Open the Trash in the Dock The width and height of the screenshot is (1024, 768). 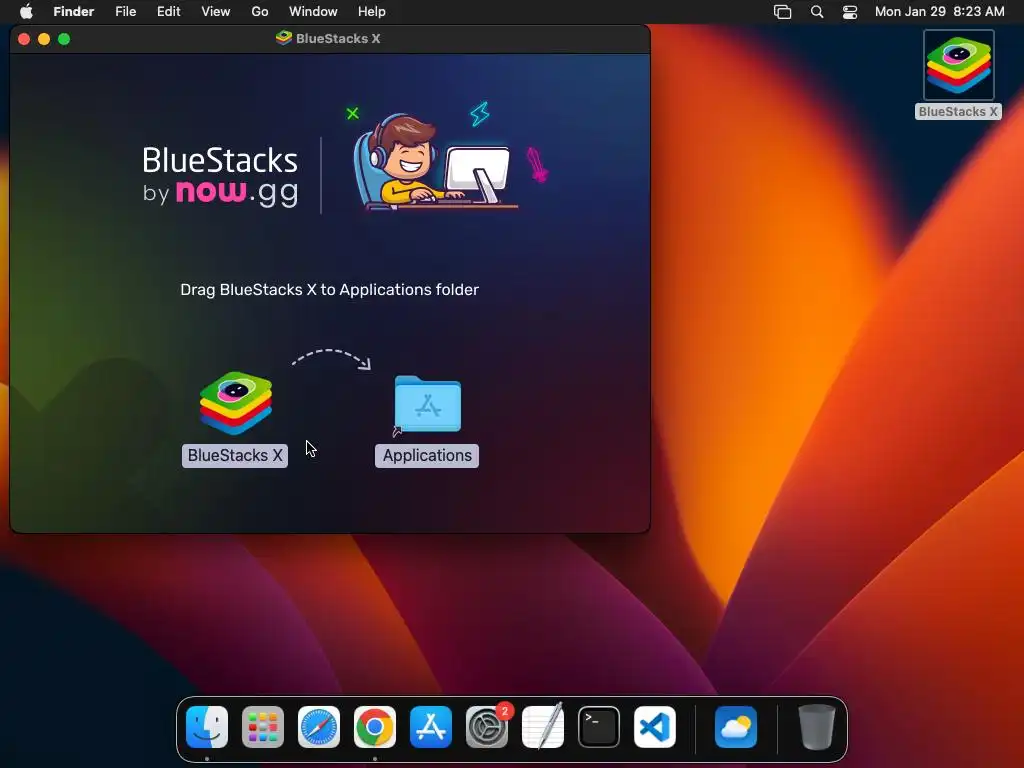click(x=816, y=727)
